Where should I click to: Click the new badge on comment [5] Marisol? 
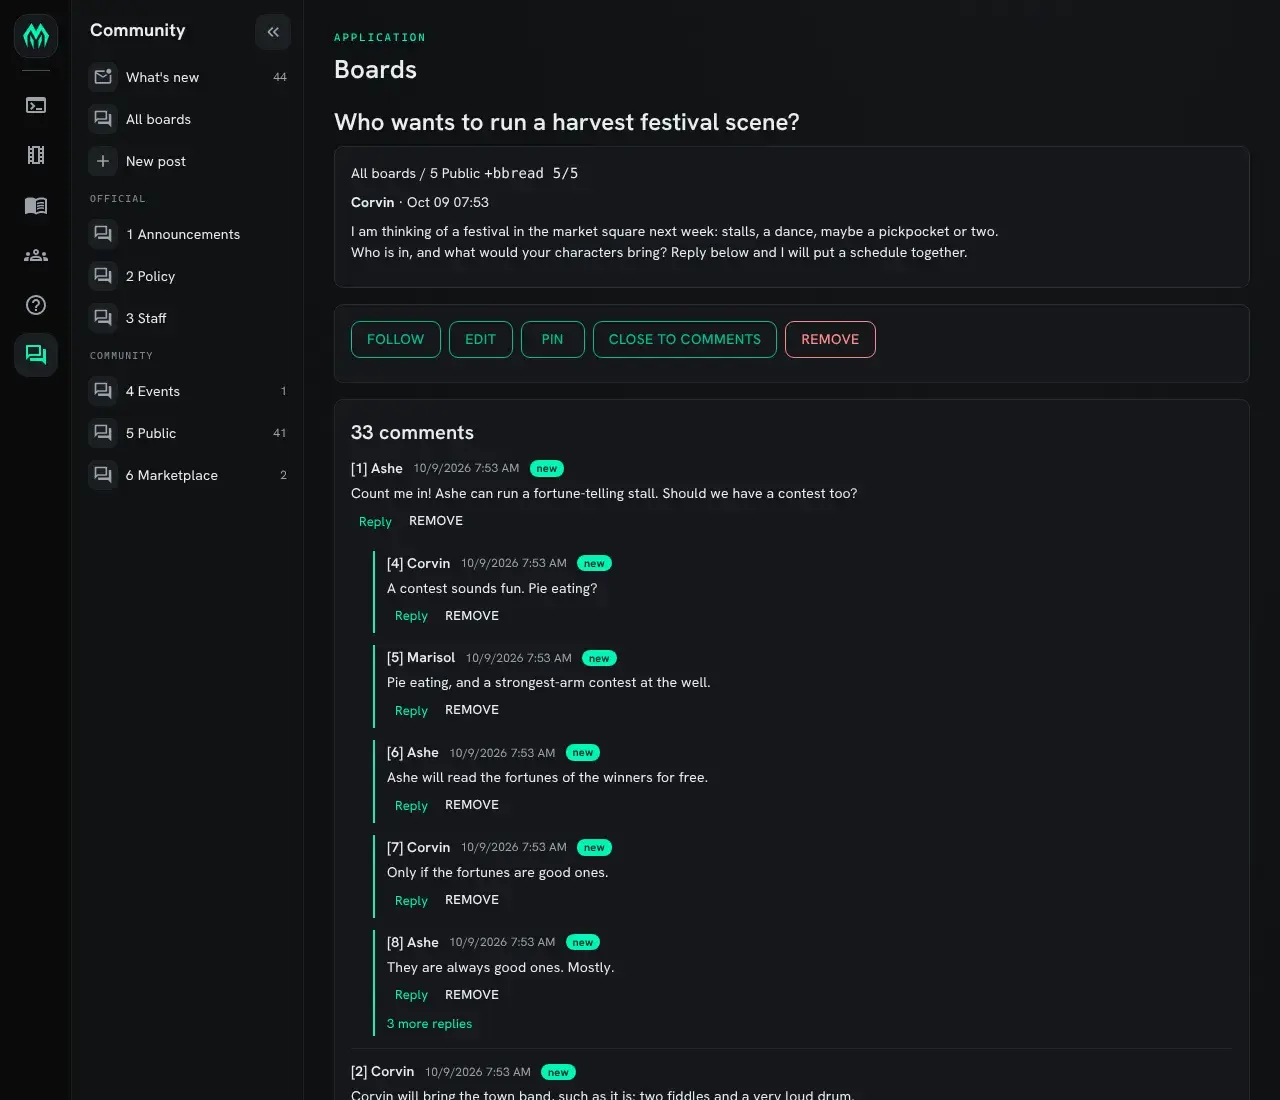pyautogui.click(x=599, y=658)
